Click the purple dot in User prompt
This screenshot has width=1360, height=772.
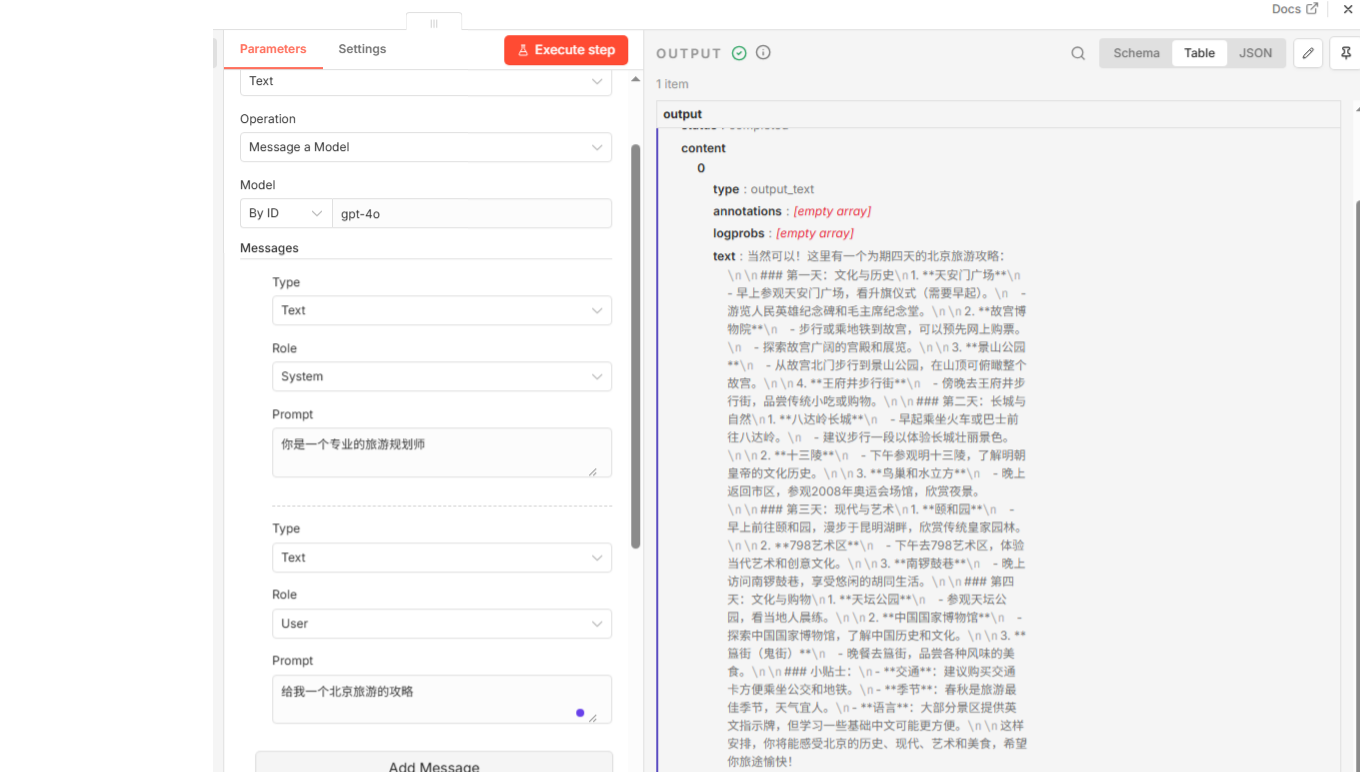pos(580,713)
